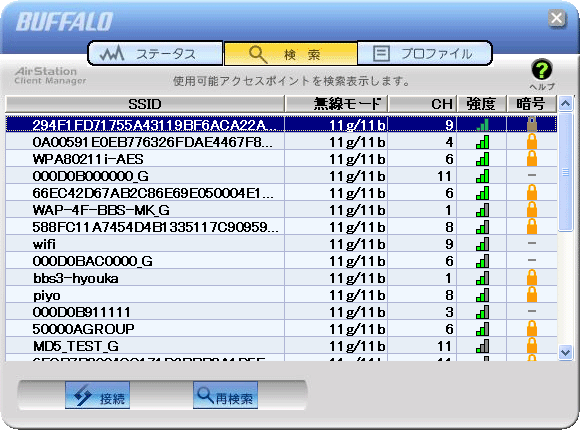Click the green question mark help icon
This screenshot has width=580, height=430.
click(542, 70)
